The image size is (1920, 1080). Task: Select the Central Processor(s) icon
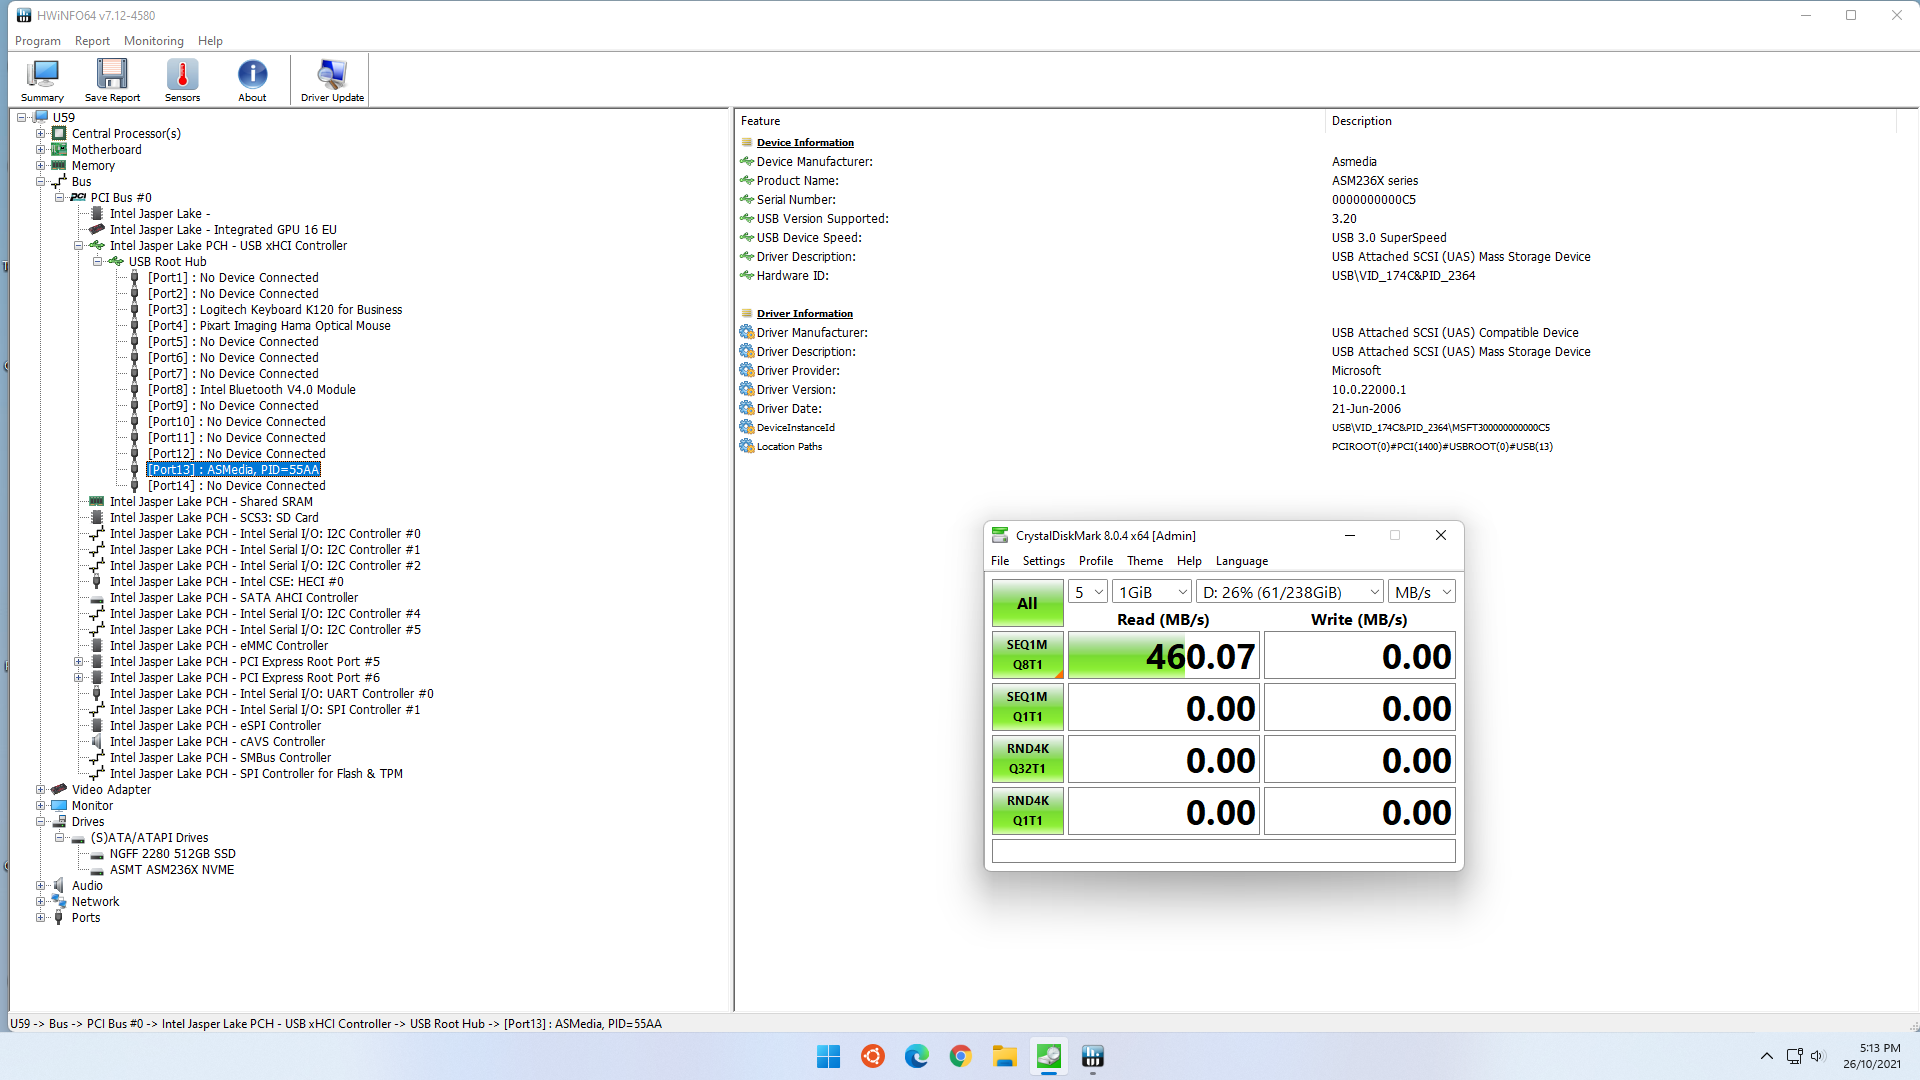point(59,133)
